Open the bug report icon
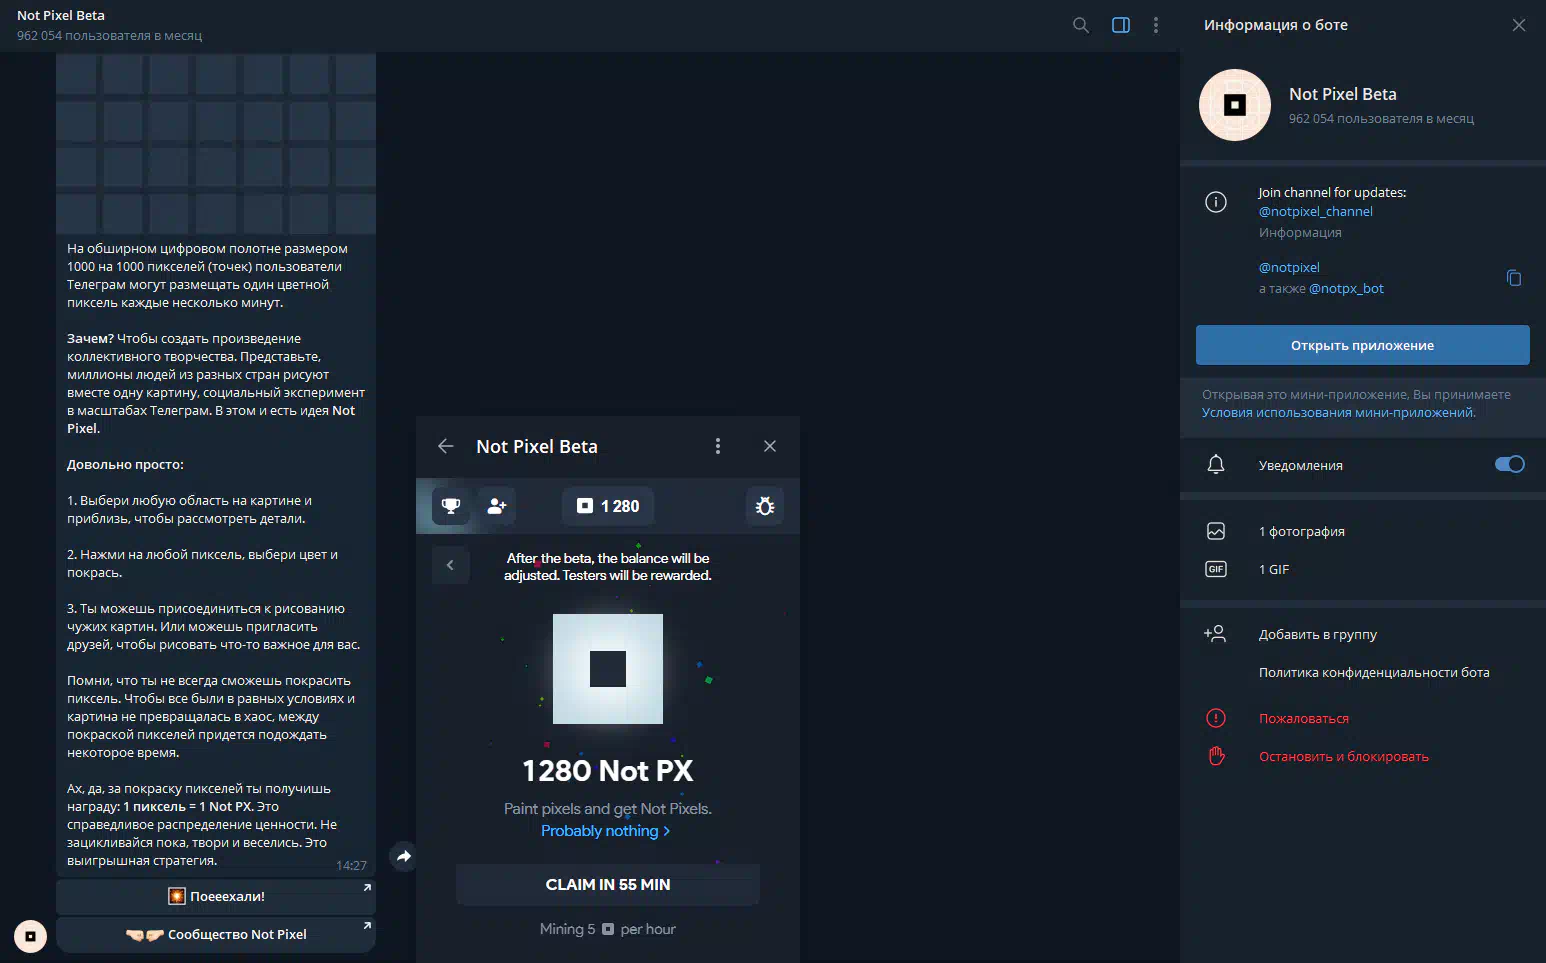Viewport: 1546px width, 963px height. click(765, 506)
